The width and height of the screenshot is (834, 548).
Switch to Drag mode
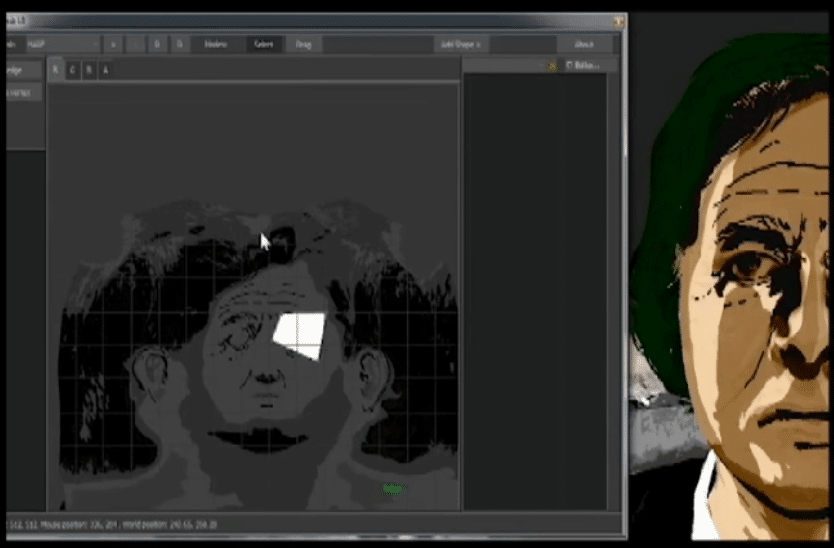(x=303, y=44)
